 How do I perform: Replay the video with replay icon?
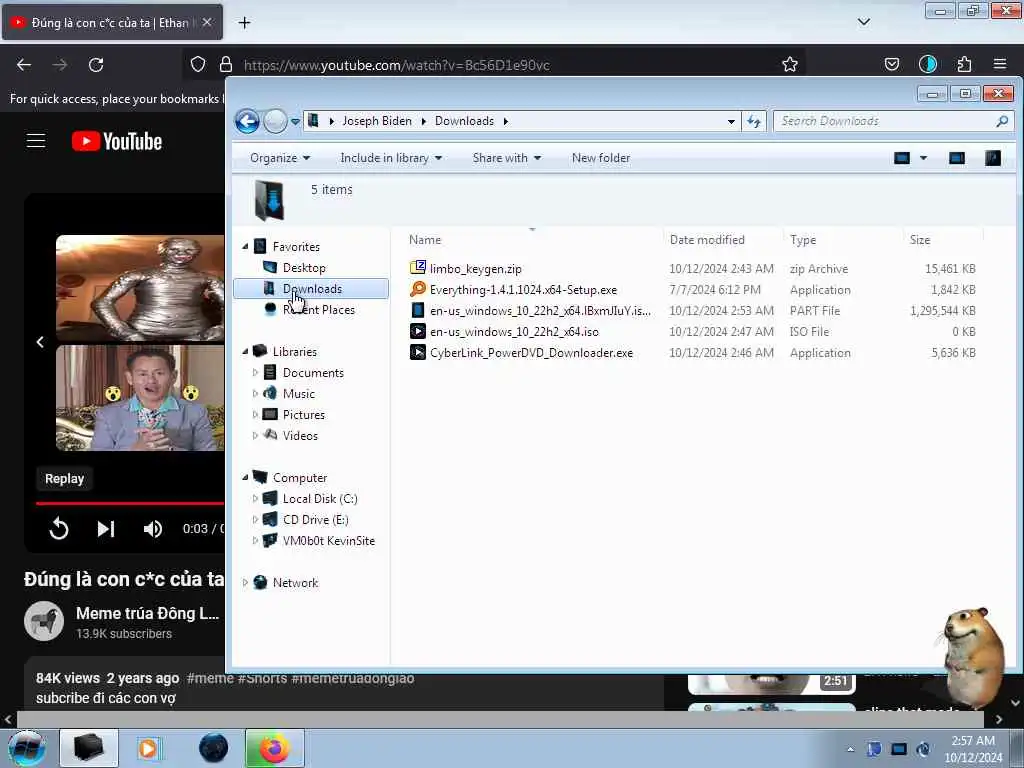(59, 528)
